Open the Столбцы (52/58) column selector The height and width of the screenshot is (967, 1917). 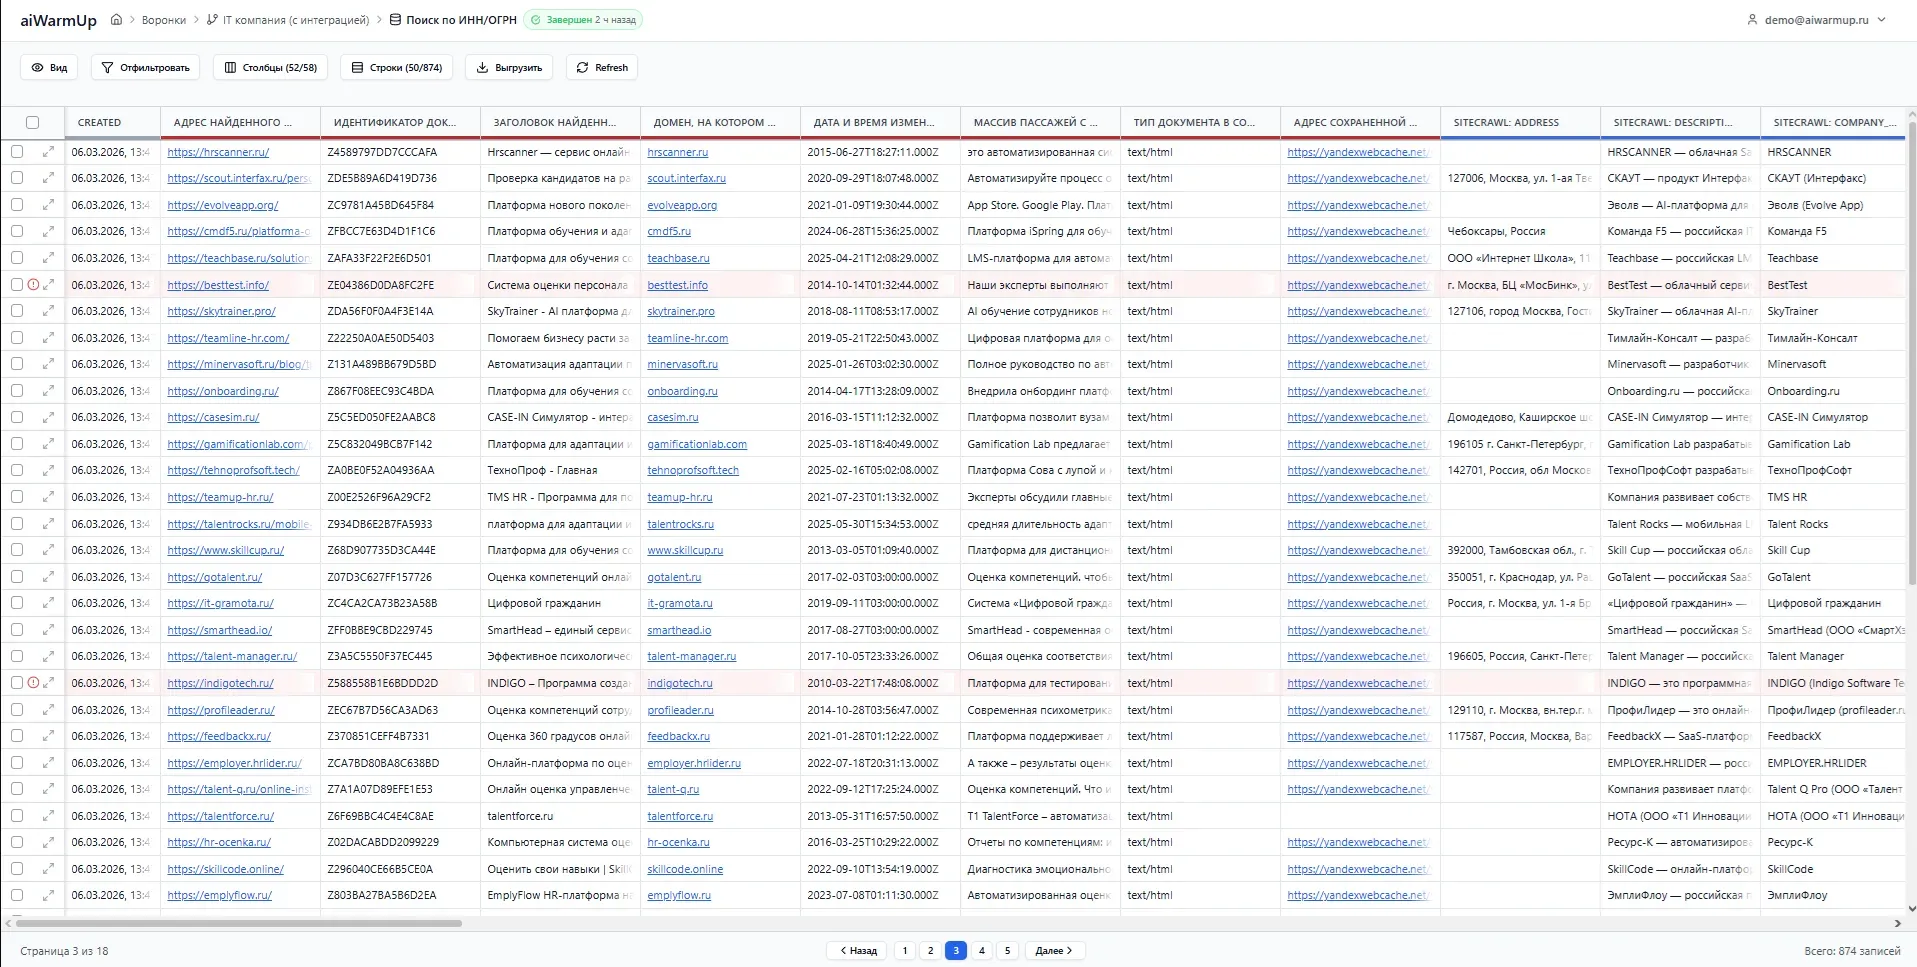pos(270,68)
